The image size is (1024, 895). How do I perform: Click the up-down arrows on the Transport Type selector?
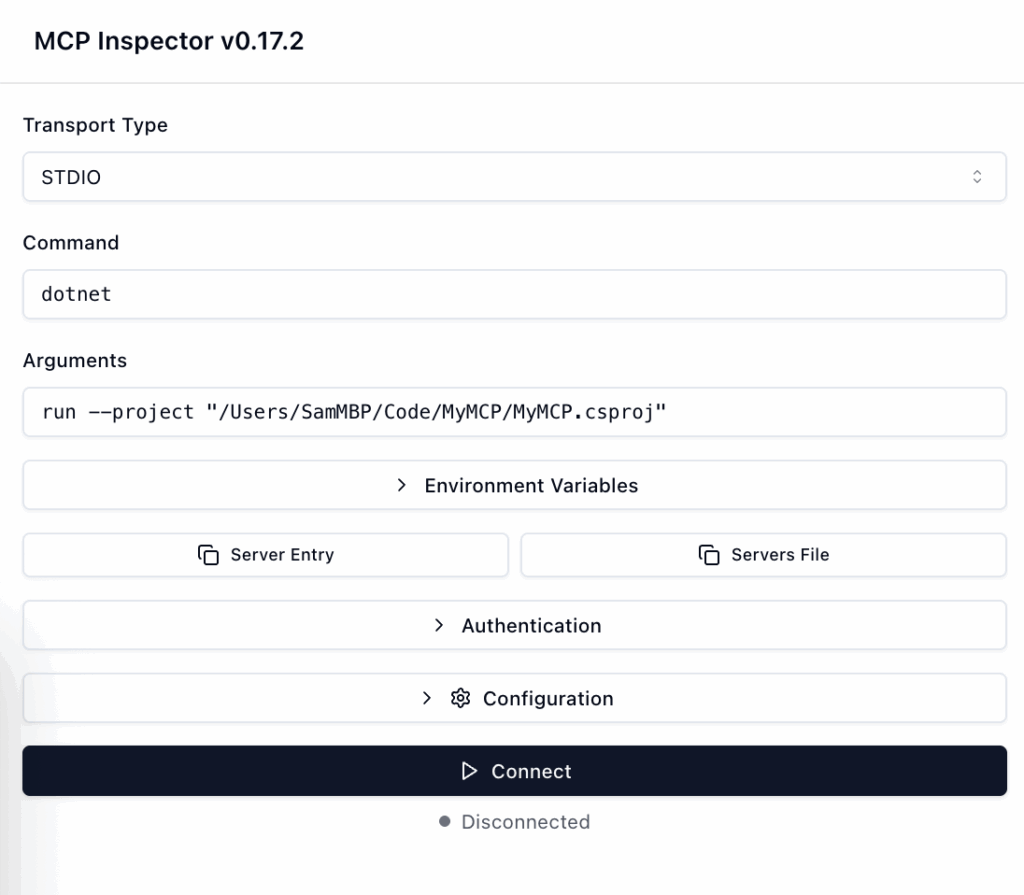point(977,177)
